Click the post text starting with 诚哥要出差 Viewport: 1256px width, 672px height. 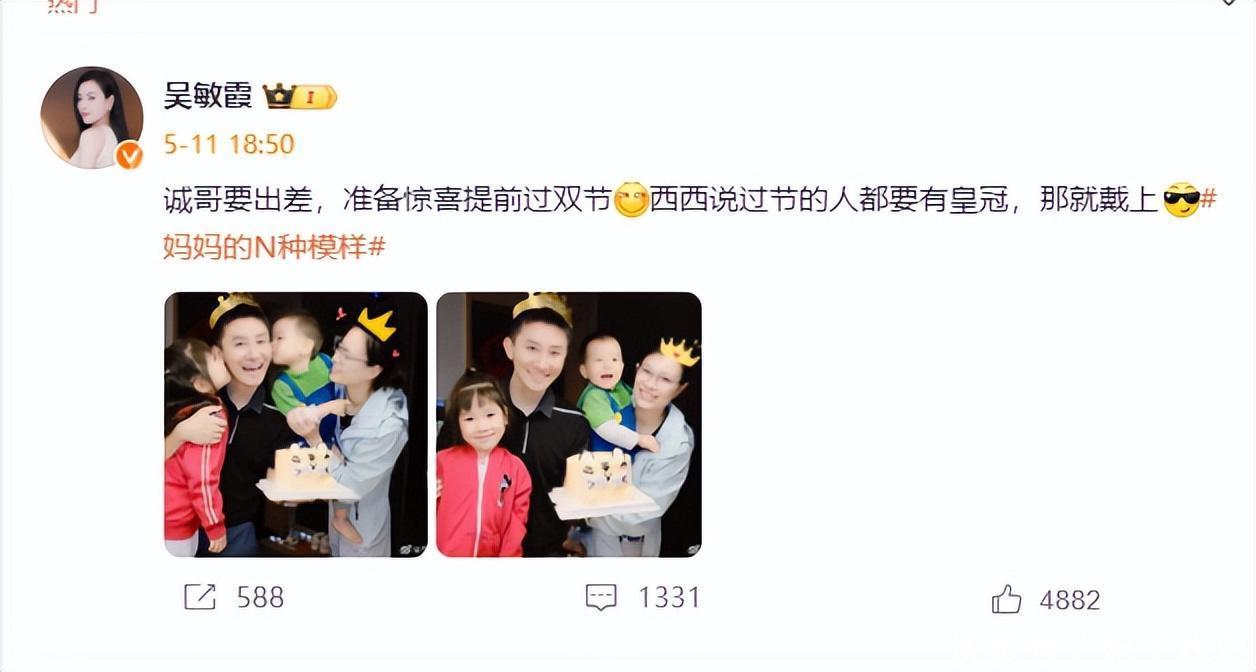689,222
